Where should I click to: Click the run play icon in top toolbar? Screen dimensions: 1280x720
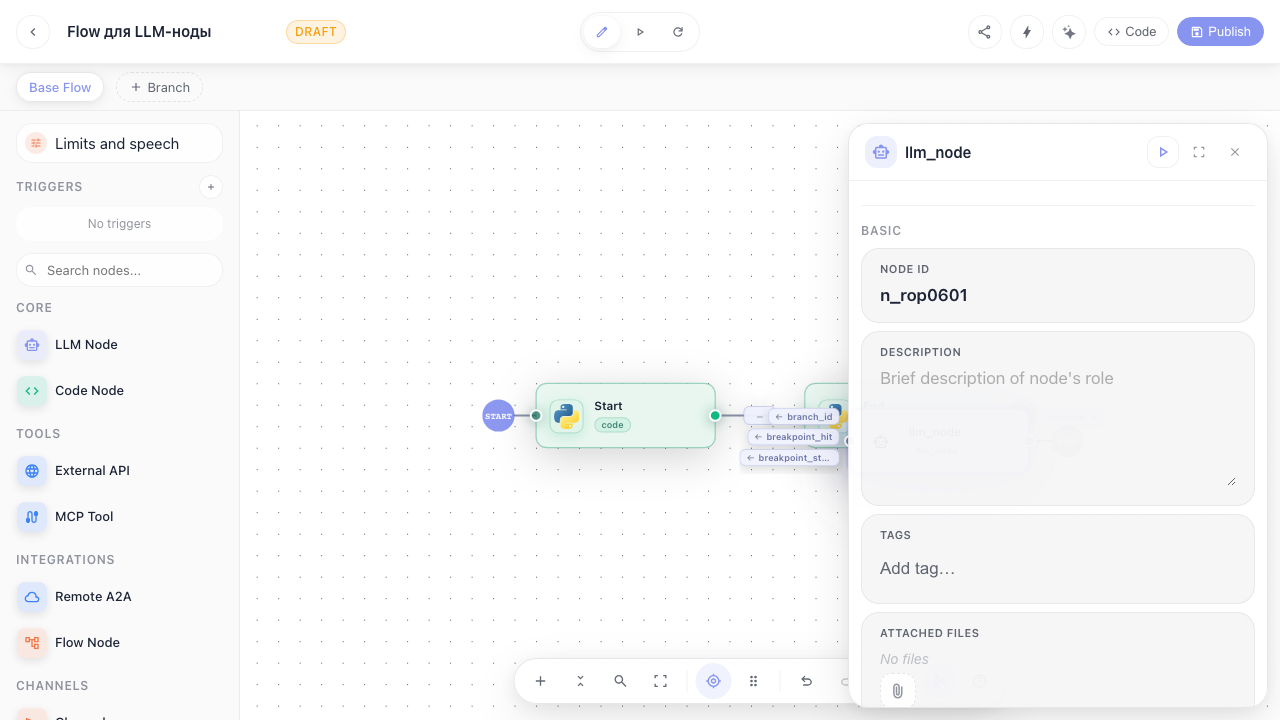(640, 32)
